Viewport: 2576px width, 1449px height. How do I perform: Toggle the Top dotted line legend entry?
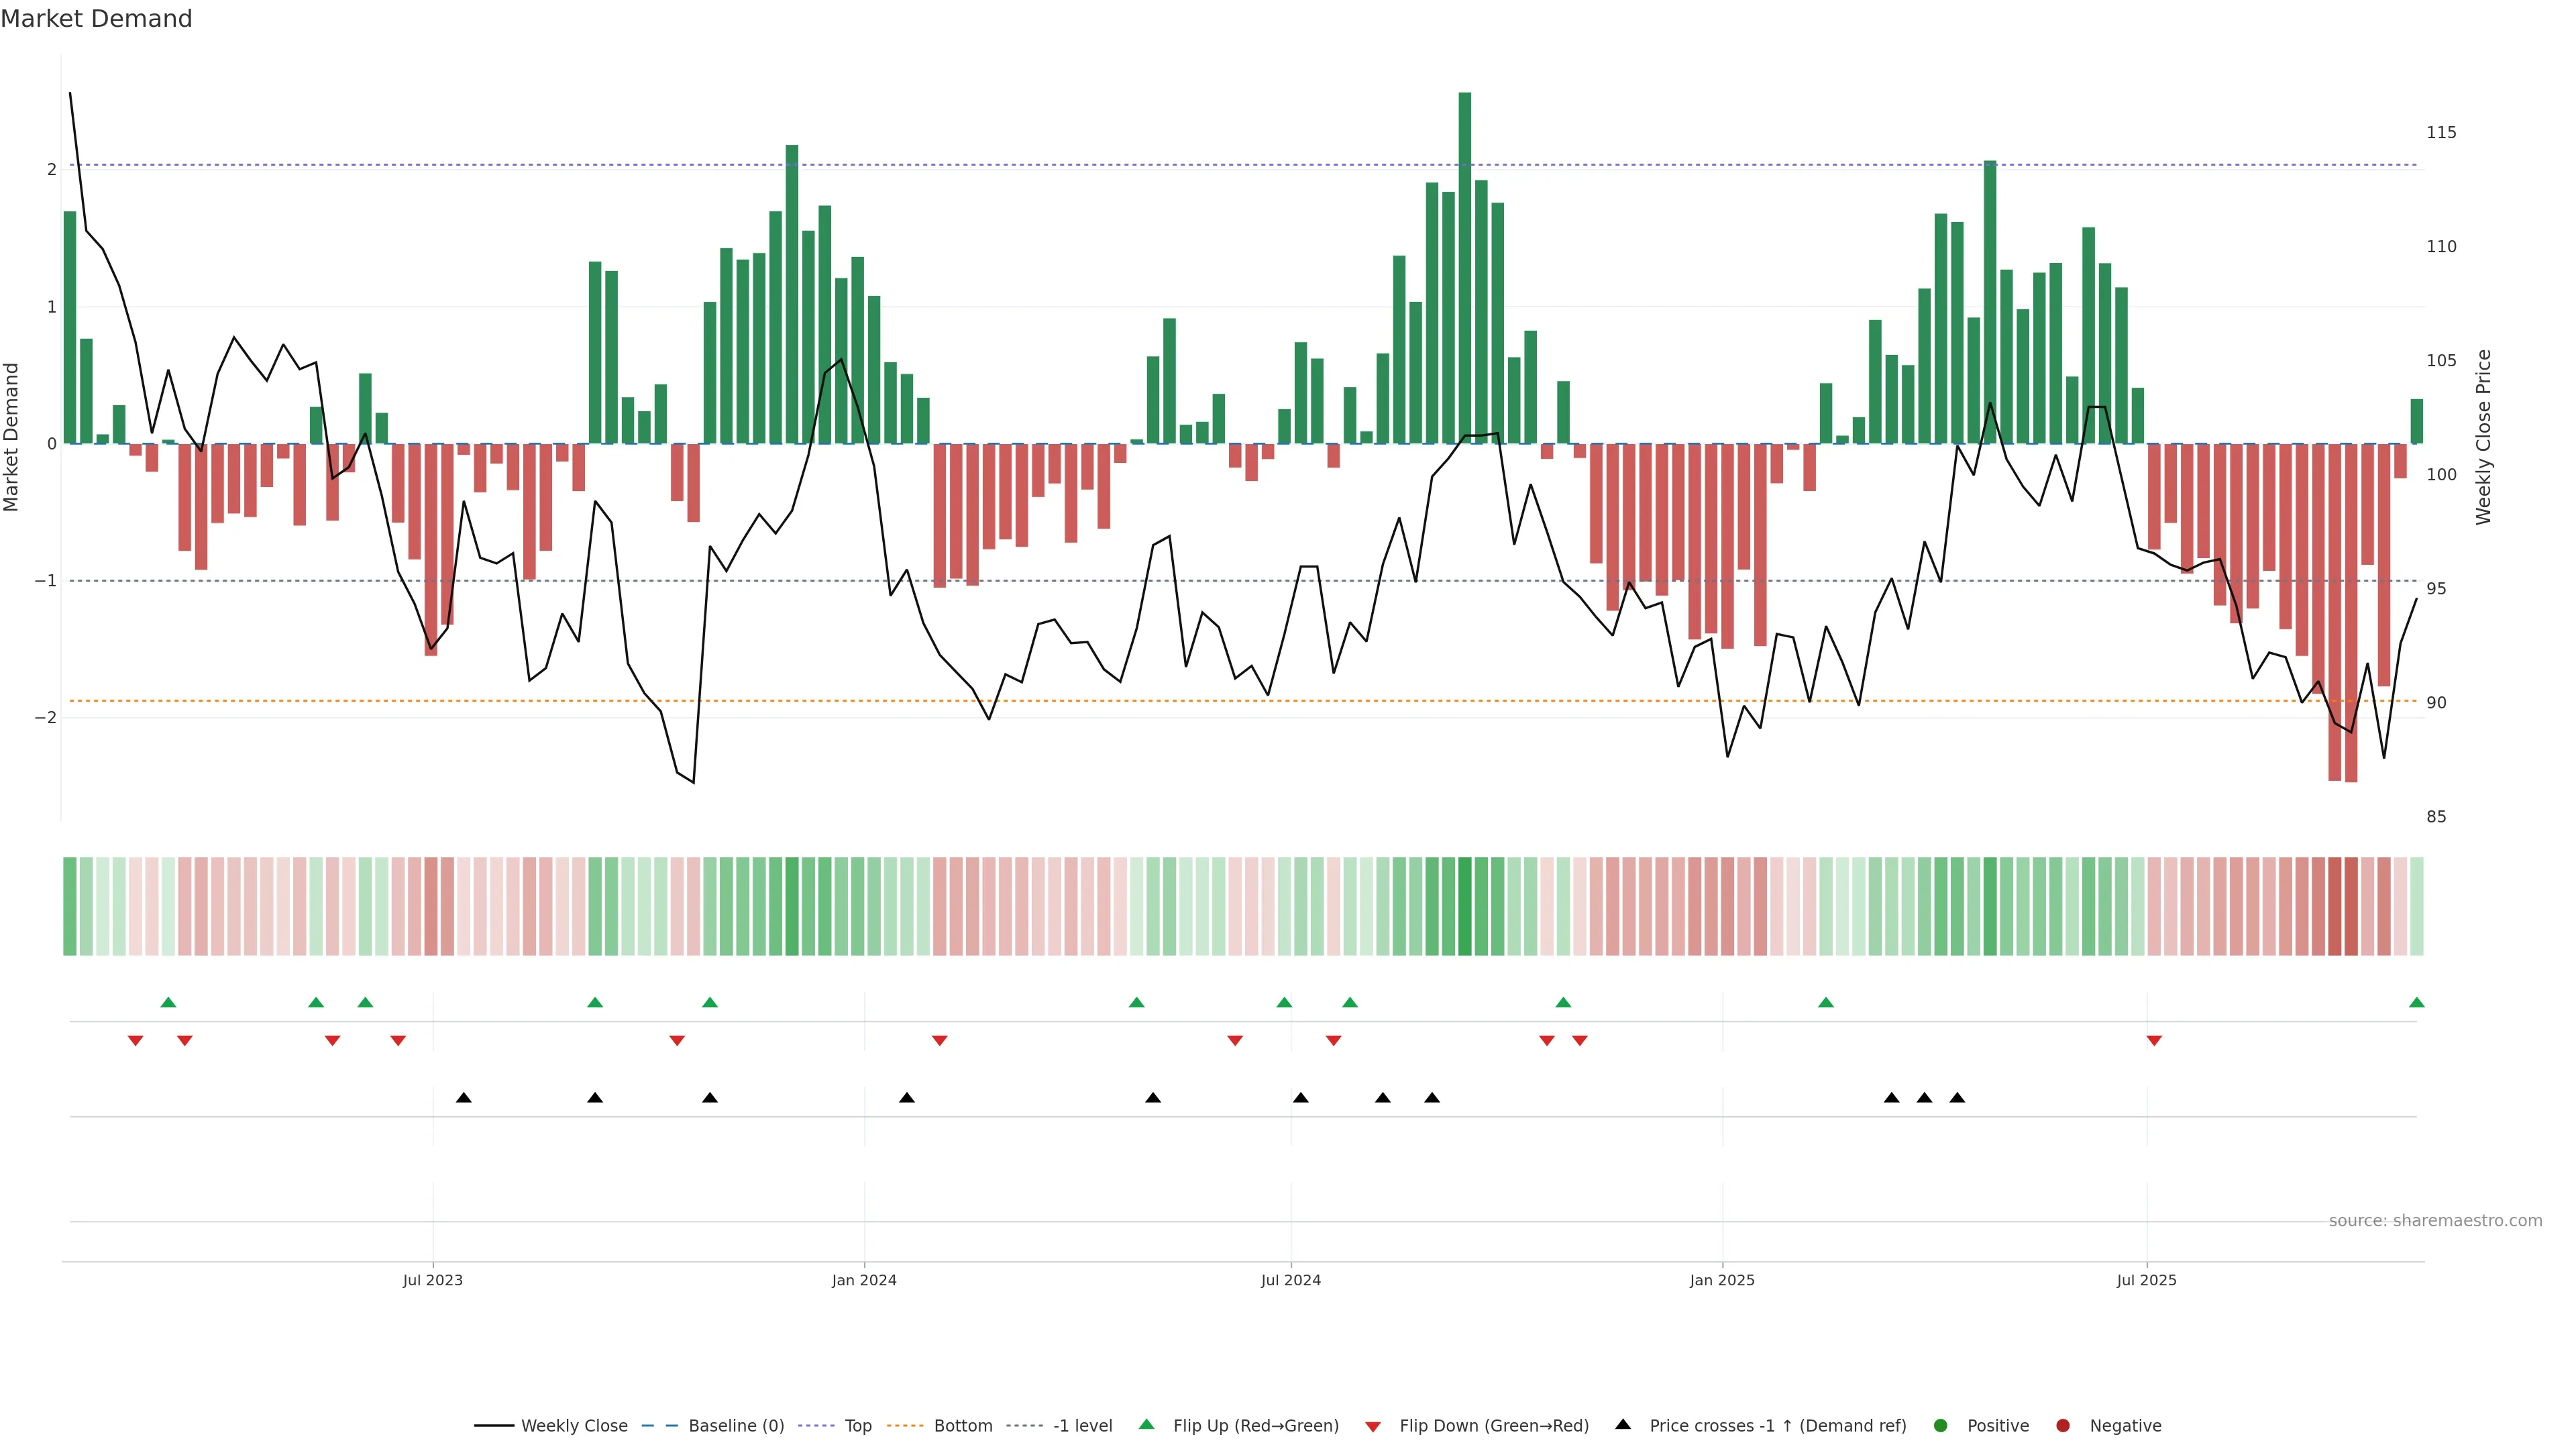pos(857,1425)
